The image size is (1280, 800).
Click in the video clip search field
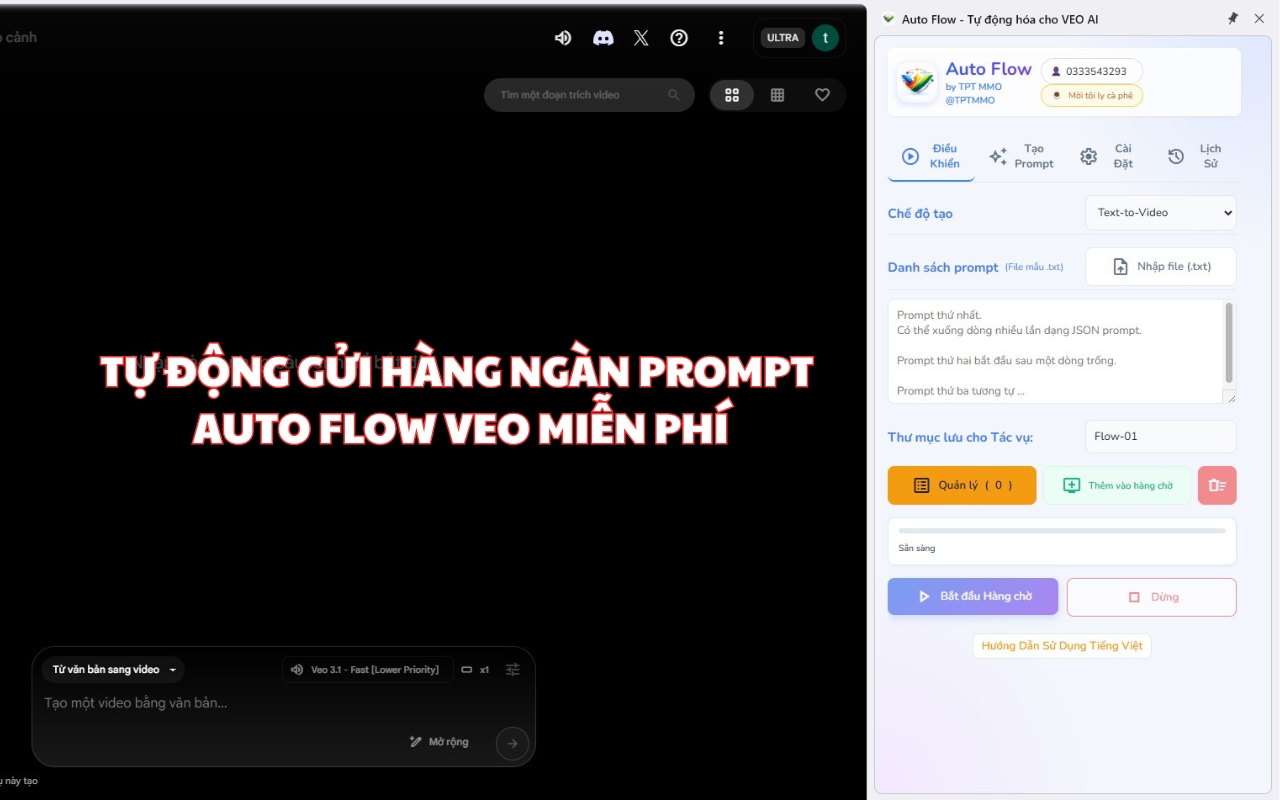click(589, 95)
